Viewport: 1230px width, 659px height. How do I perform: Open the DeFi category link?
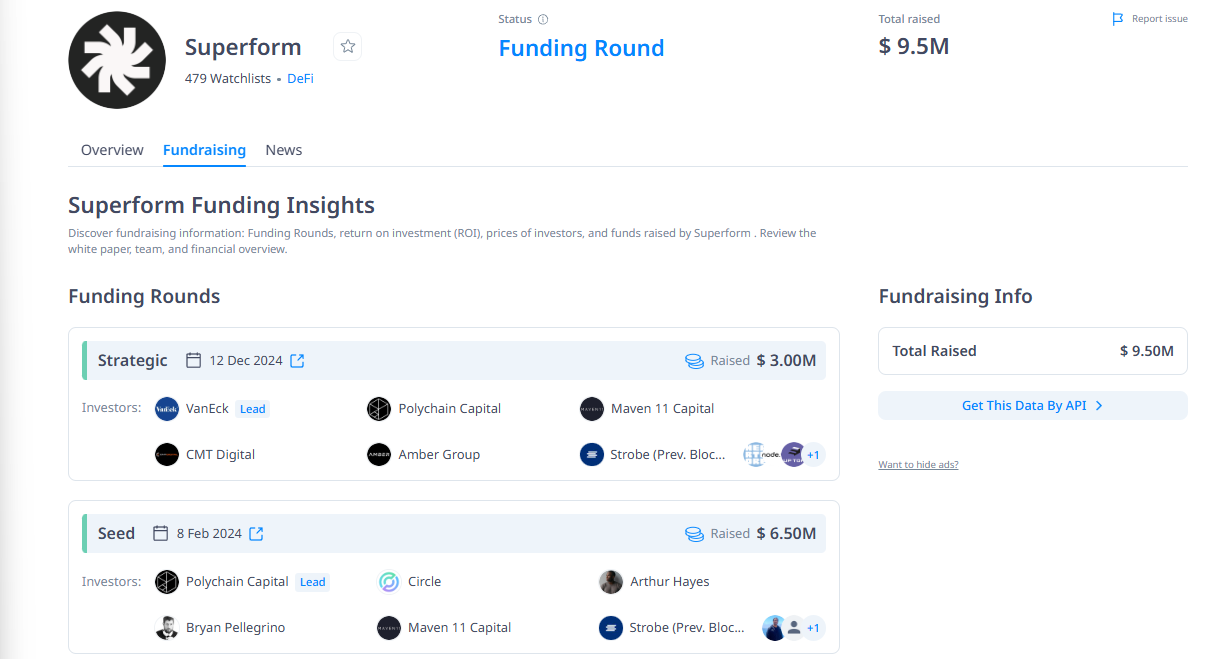(x=300, y=78)
